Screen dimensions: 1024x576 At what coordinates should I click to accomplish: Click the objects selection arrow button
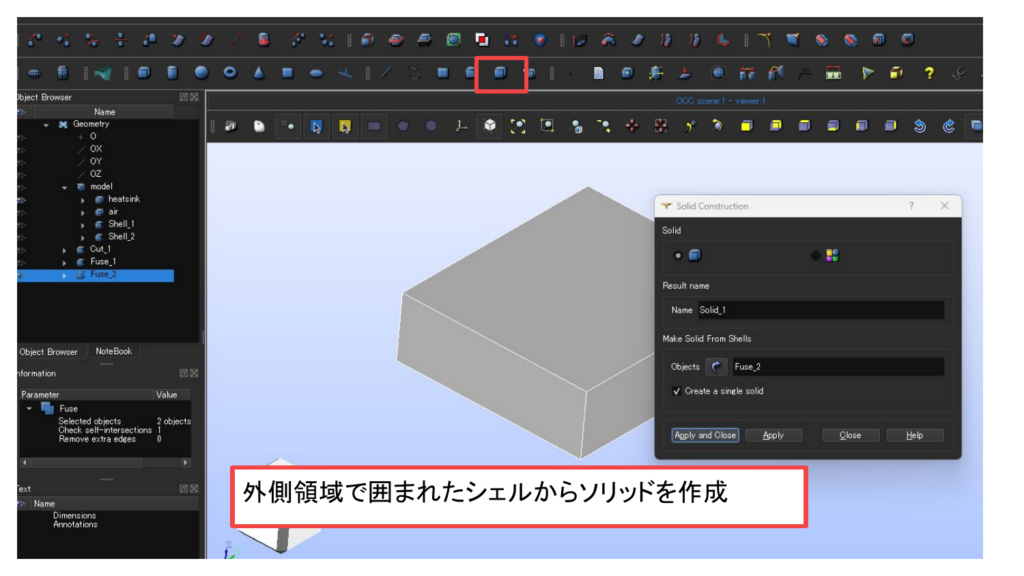click(x=716, y=367)
